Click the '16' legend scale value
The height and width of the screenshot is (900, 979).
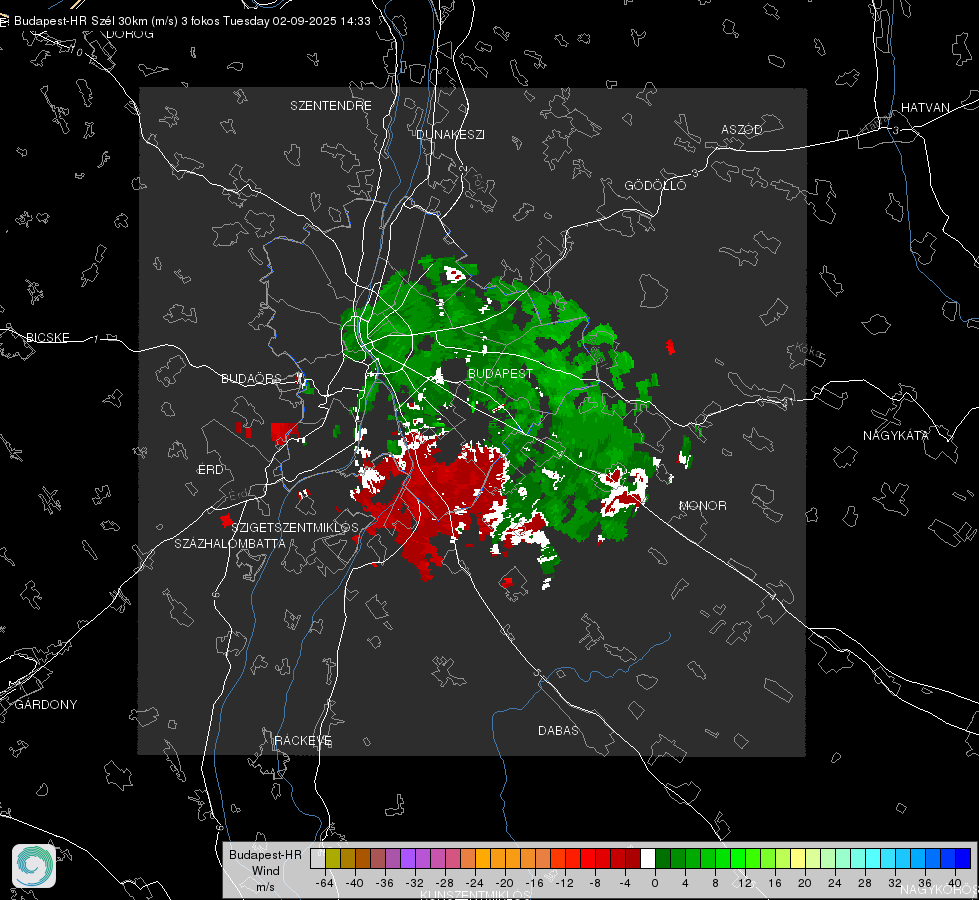(x=775, y=883)
